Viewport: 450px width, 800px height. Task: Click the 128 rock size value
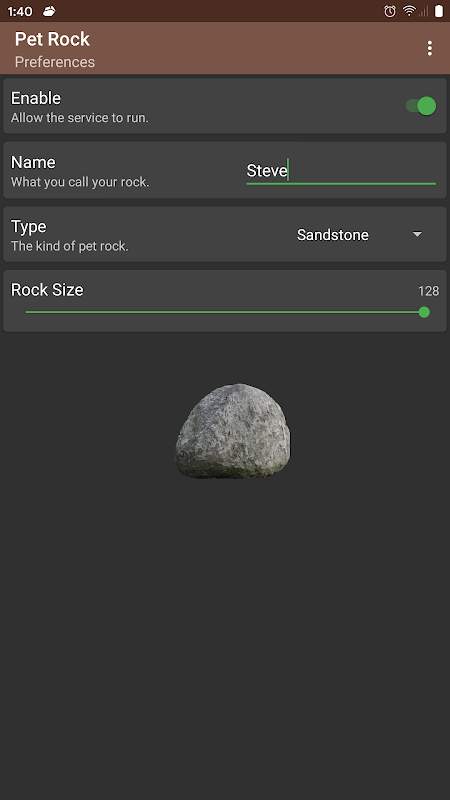(x=429, y=291)
